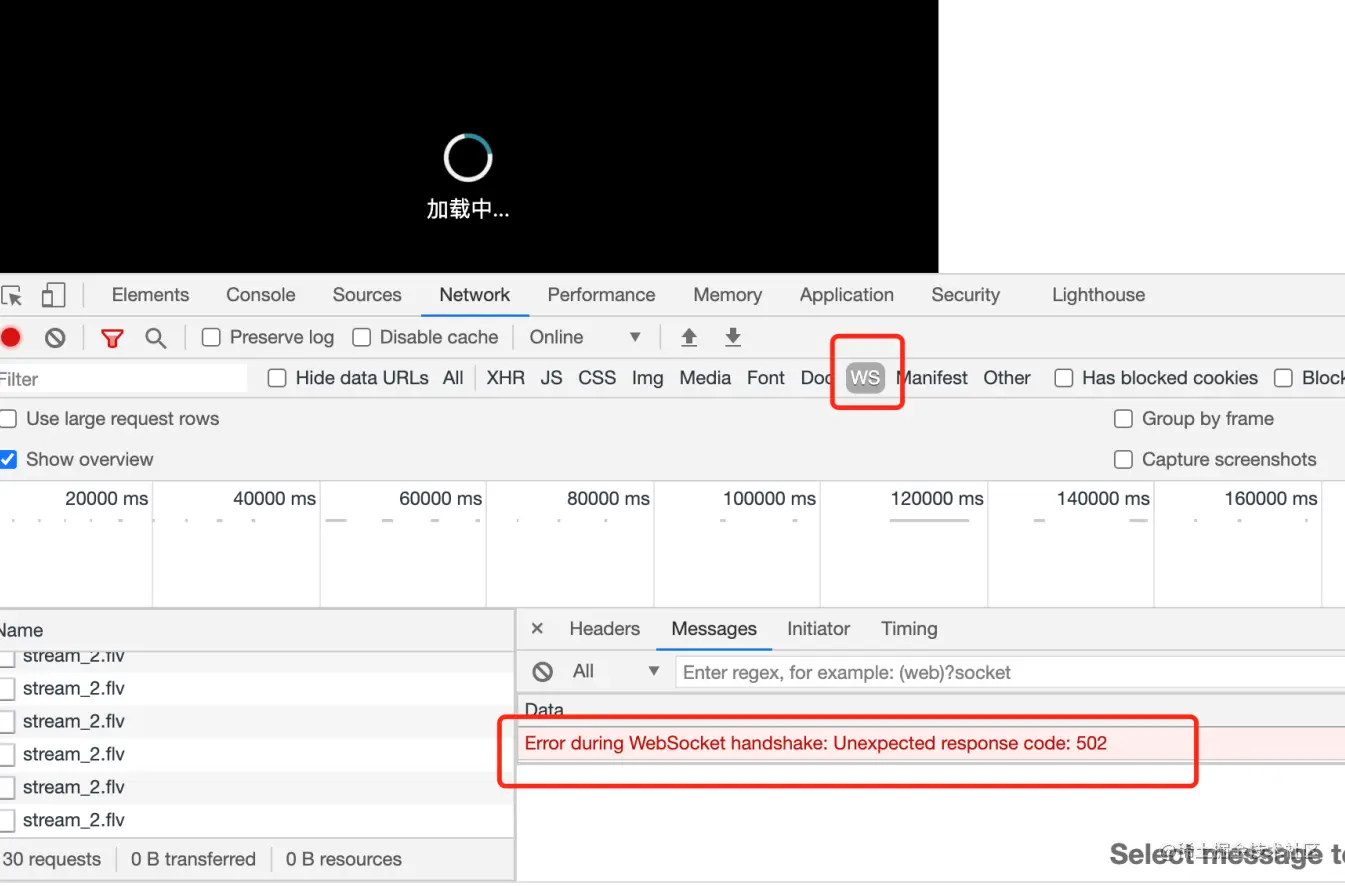Screen dimensions: 1345x886
Task: Enable the Preserve log checkbox
Action: click(211, 337)
